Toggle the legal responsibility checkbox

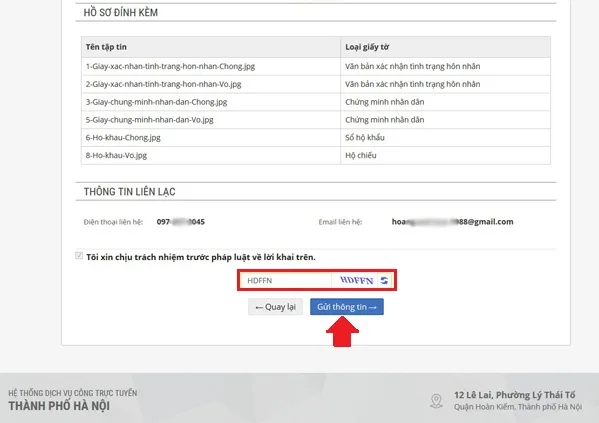[79, 256]
